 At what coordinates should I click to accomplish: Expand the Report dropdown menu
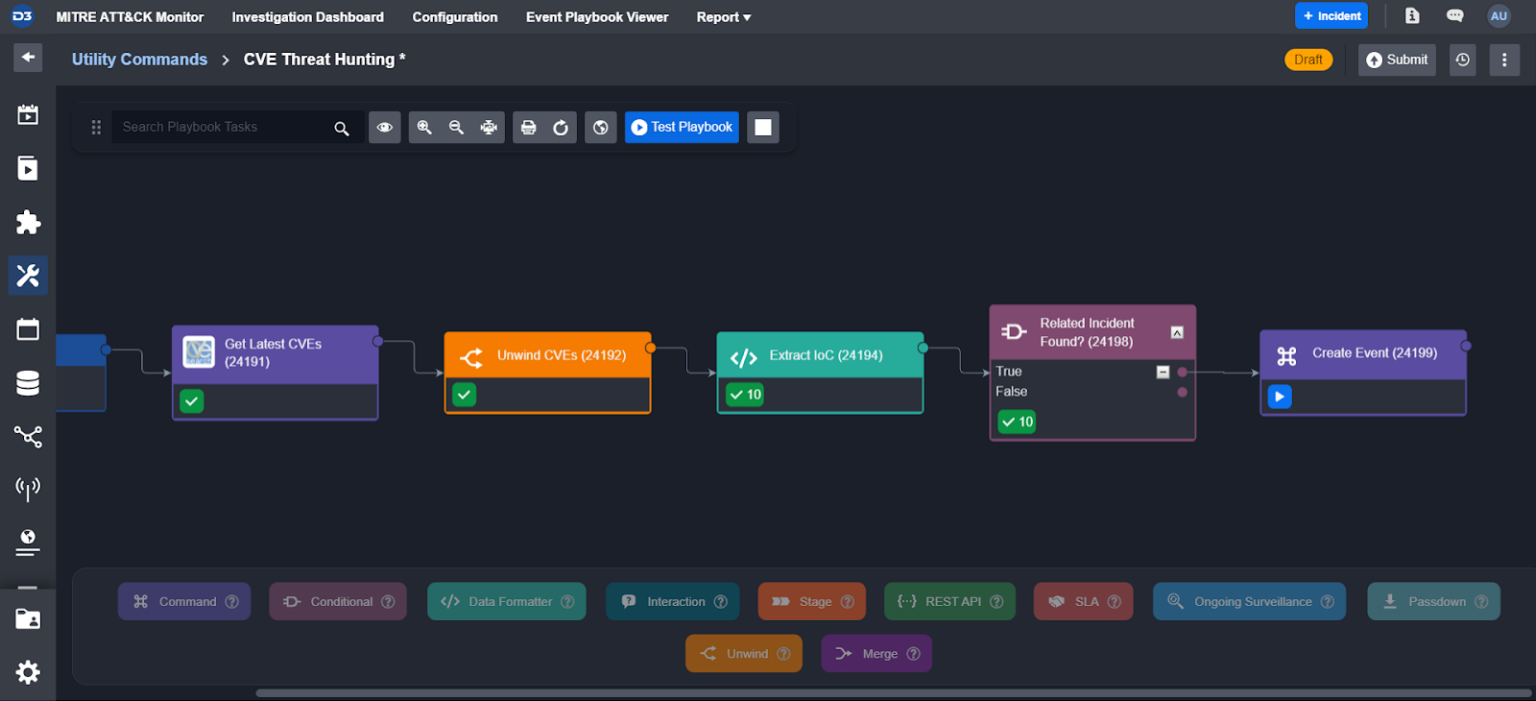724,17
